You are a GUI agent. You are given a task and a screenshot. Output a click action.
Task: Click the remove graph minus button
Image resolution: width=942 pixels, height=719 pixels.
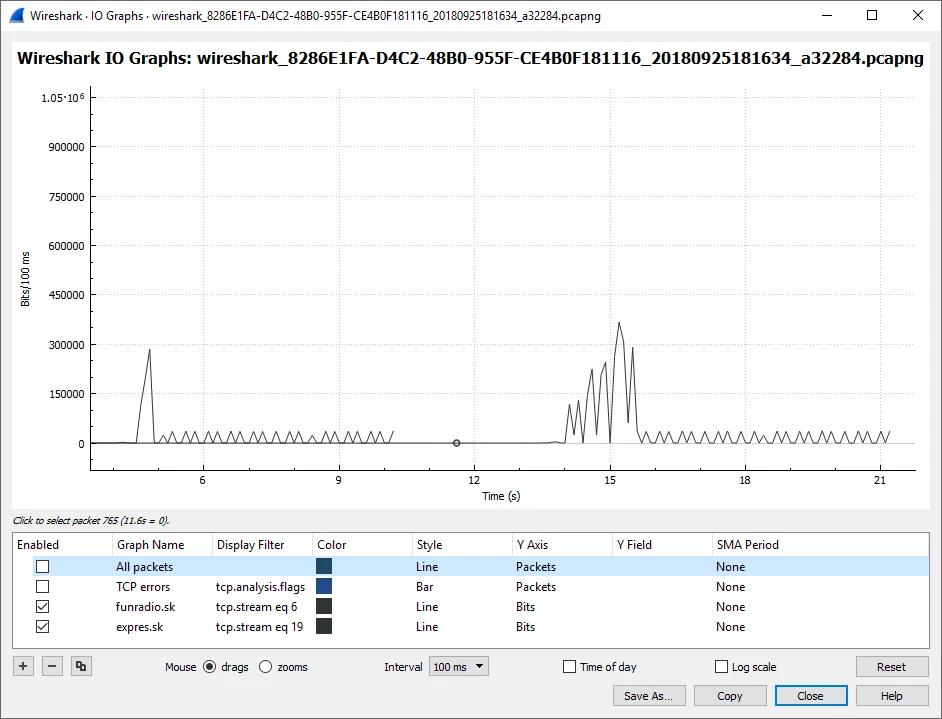coord(52,666)
